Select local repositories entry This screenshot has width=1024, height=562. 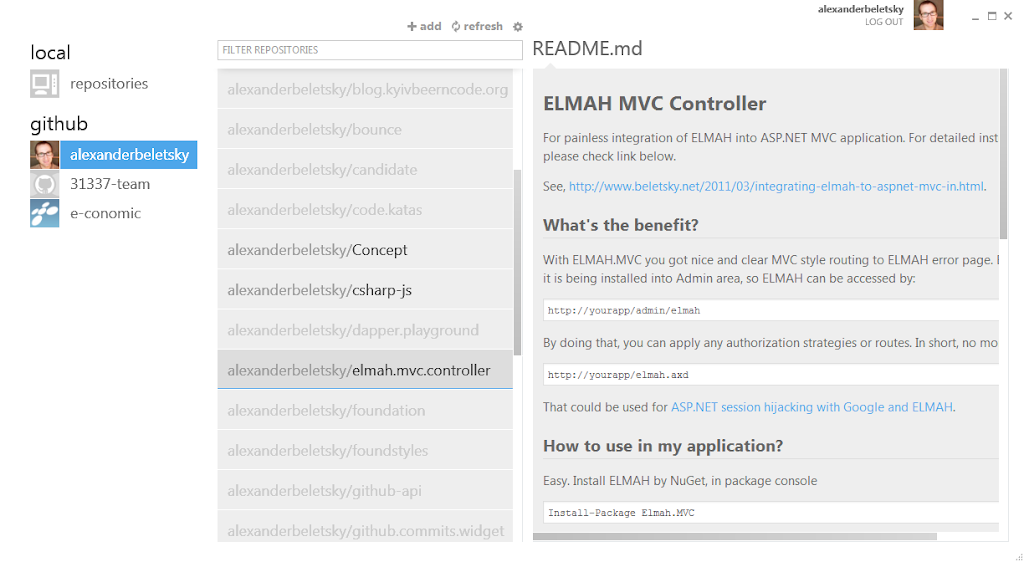109,84
